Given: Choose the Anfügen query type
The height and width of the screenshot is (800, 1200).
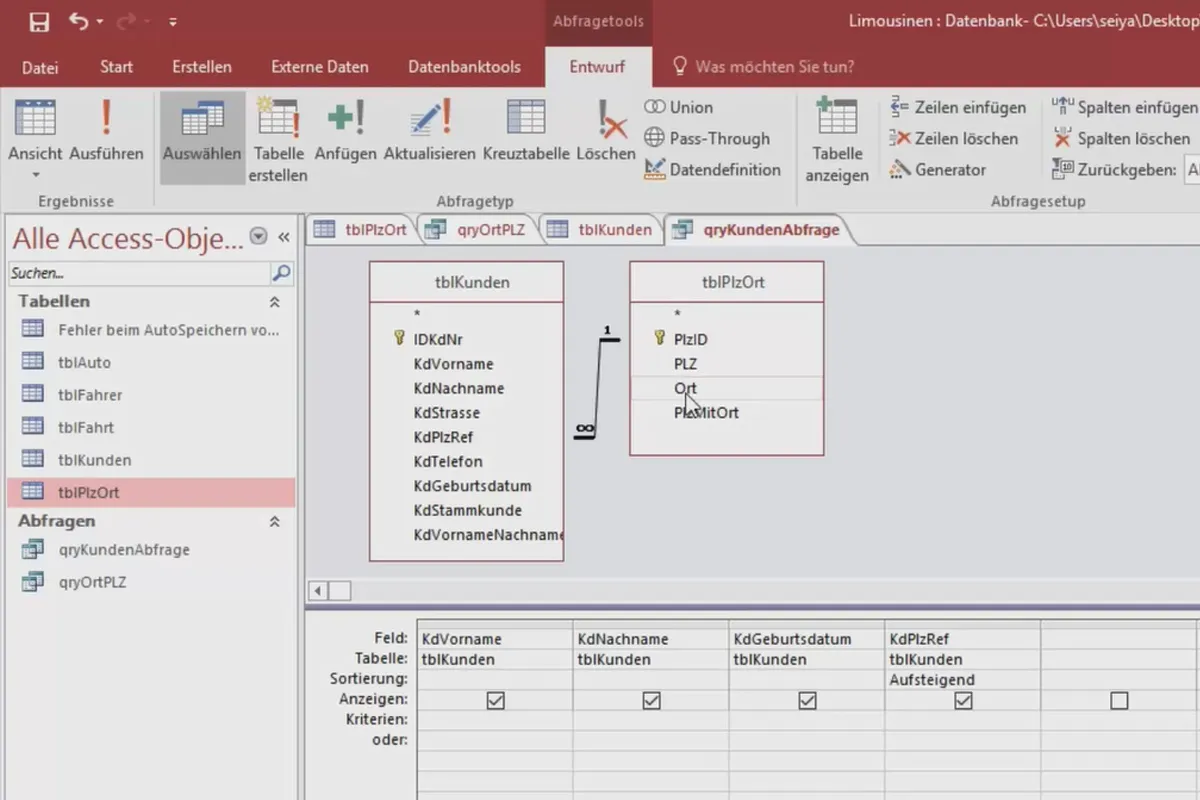Looking at the screenshot, I should pyautogui.click(x=345, y=131).
